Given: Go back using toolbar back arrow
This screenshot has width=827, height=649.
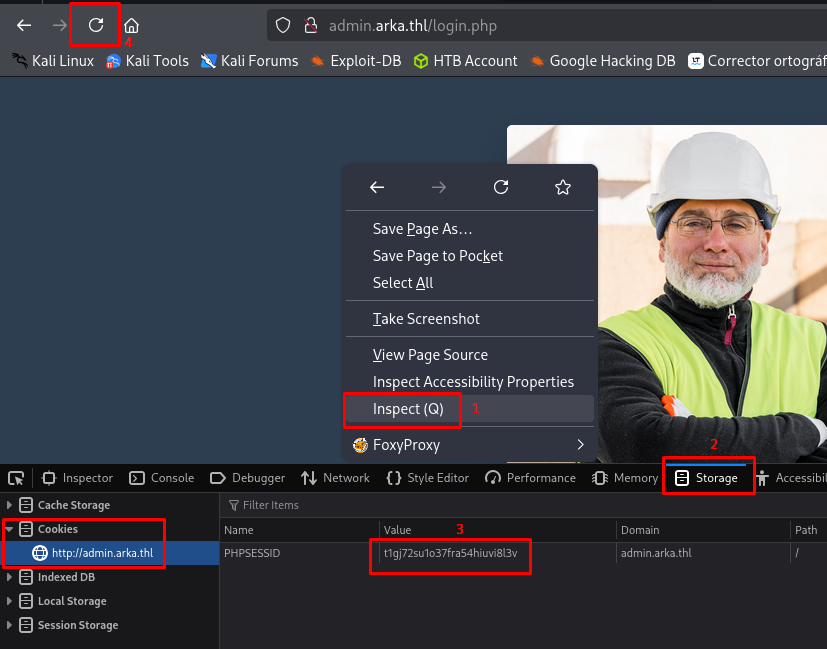Looking at the screenshot, I should tap(24, 25).
